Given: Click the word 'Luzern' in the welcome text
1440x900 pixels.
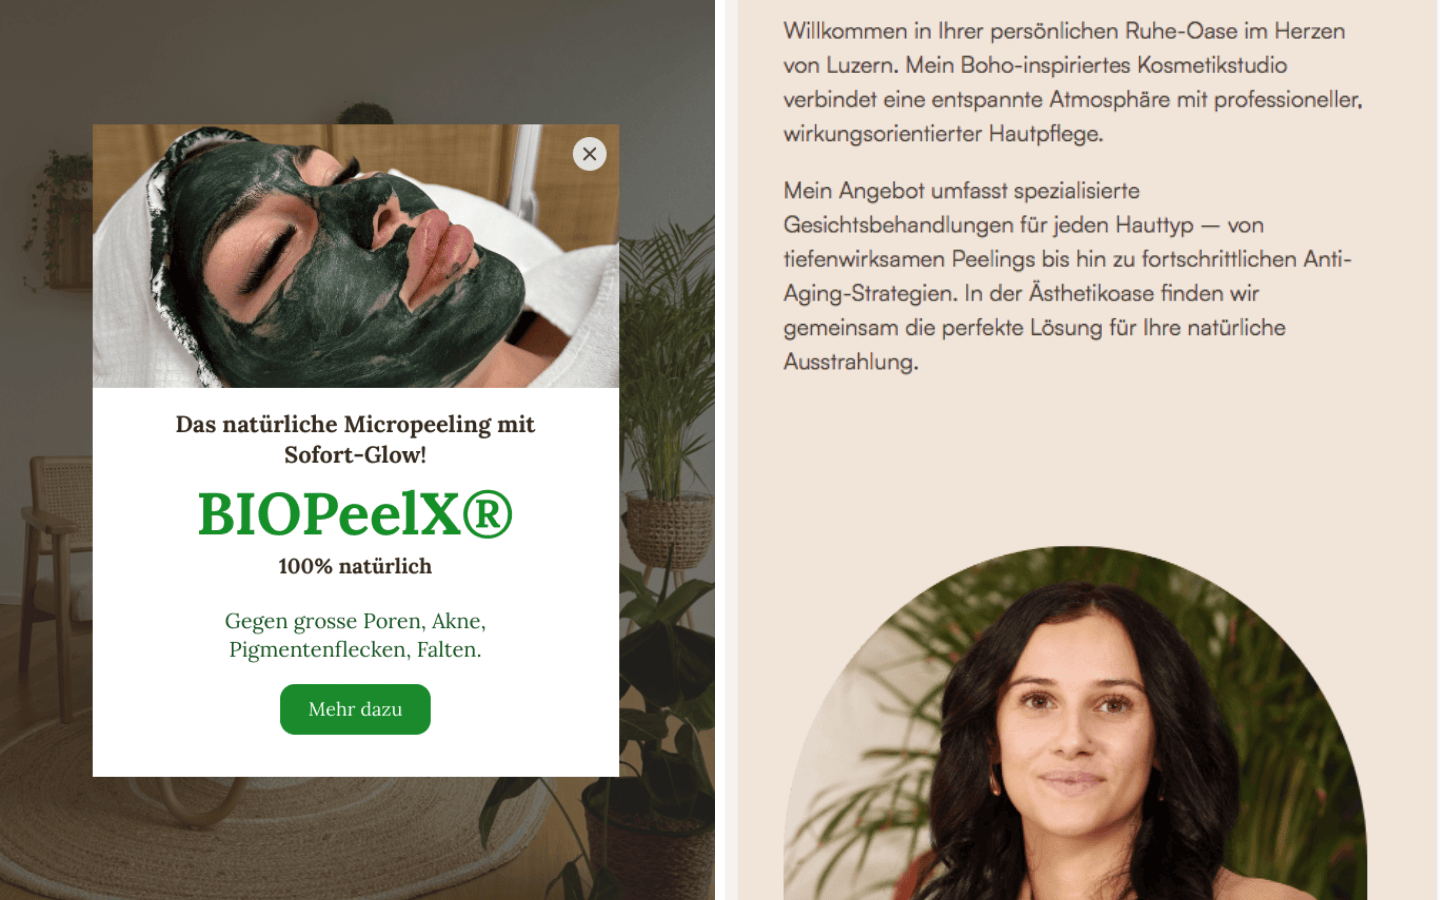Looking at the screenshot, I should (860, 65).
